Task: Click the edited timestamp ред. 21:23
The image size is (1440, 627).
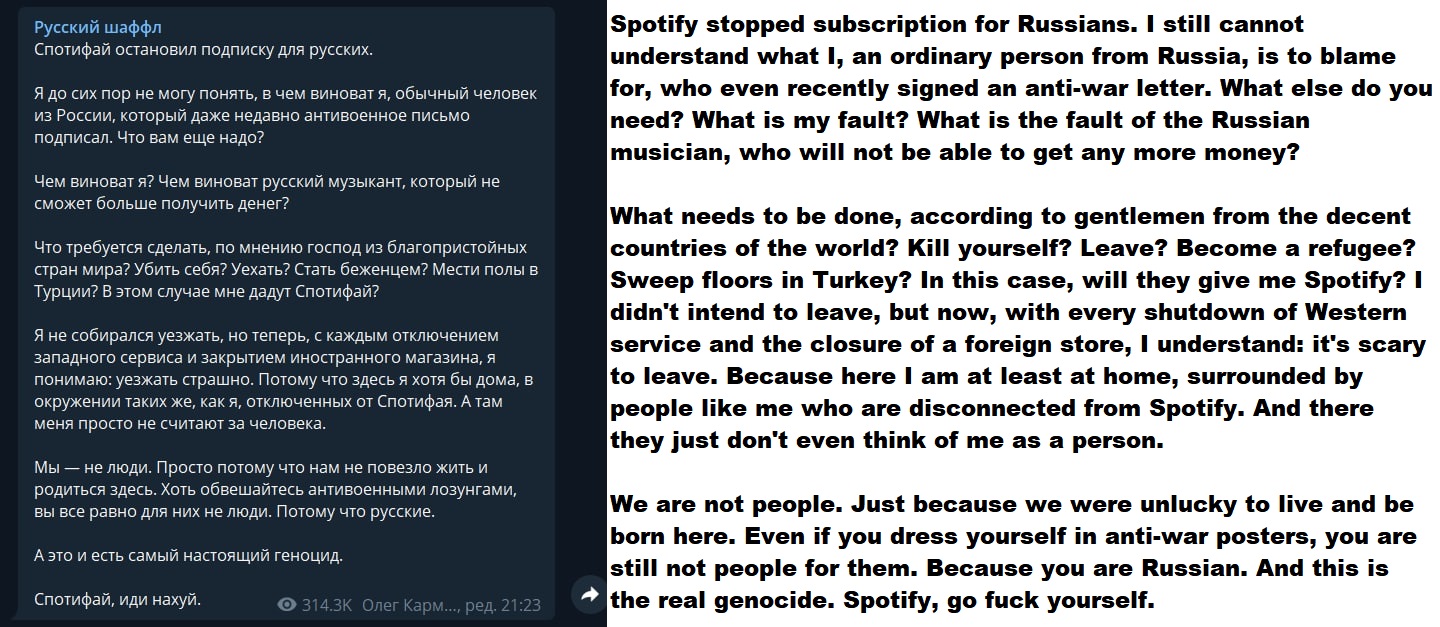Action: 506,605
